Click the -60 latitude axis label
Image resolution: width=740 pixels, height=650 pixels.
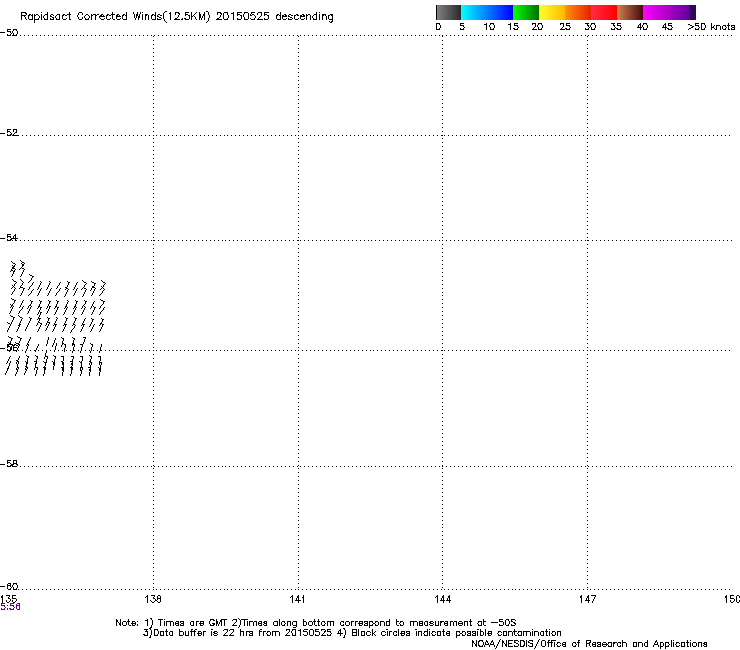tap(9, 587)
